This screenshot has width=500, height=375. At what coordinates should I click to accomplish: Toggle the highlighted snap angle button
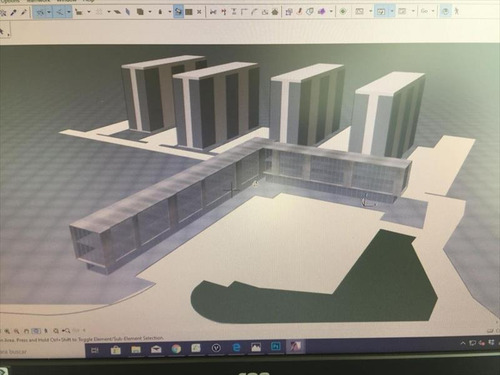[60, 13]
